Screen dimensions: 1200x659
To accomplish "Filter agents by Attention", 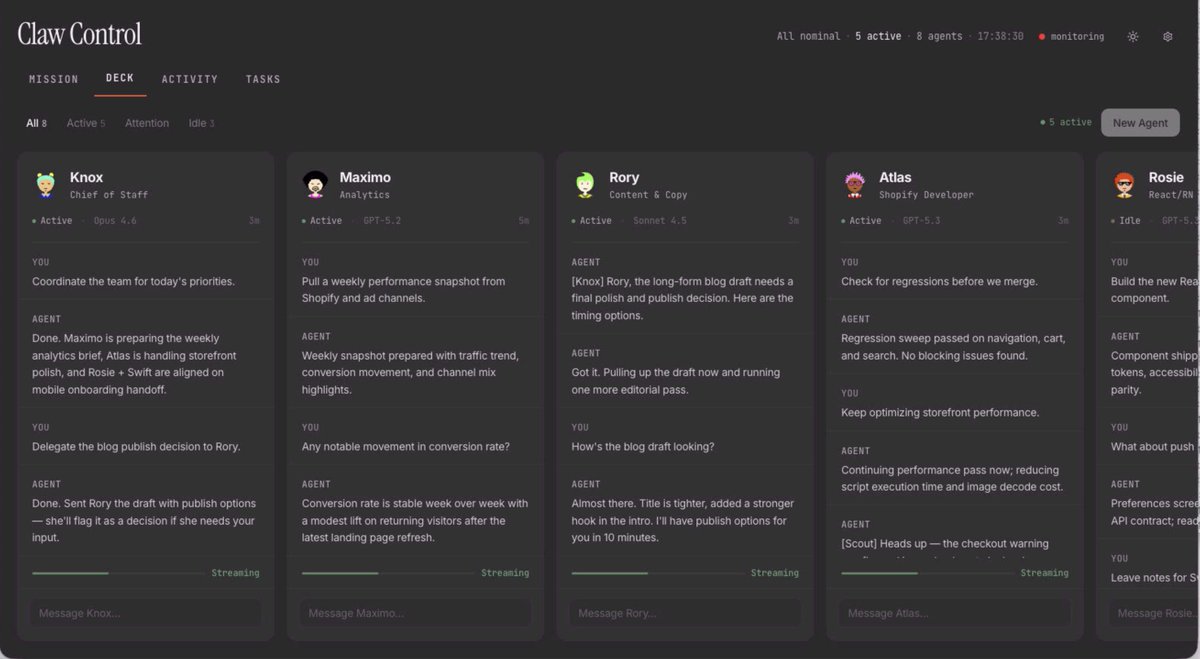I will [147, 123].
